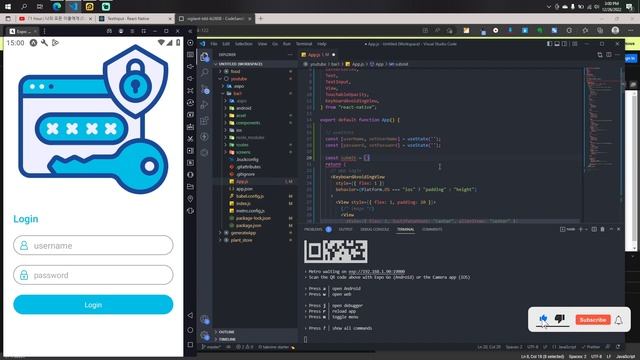640x360 pixels.
Task: Open the Help menu
Action: tap(322, 44)
